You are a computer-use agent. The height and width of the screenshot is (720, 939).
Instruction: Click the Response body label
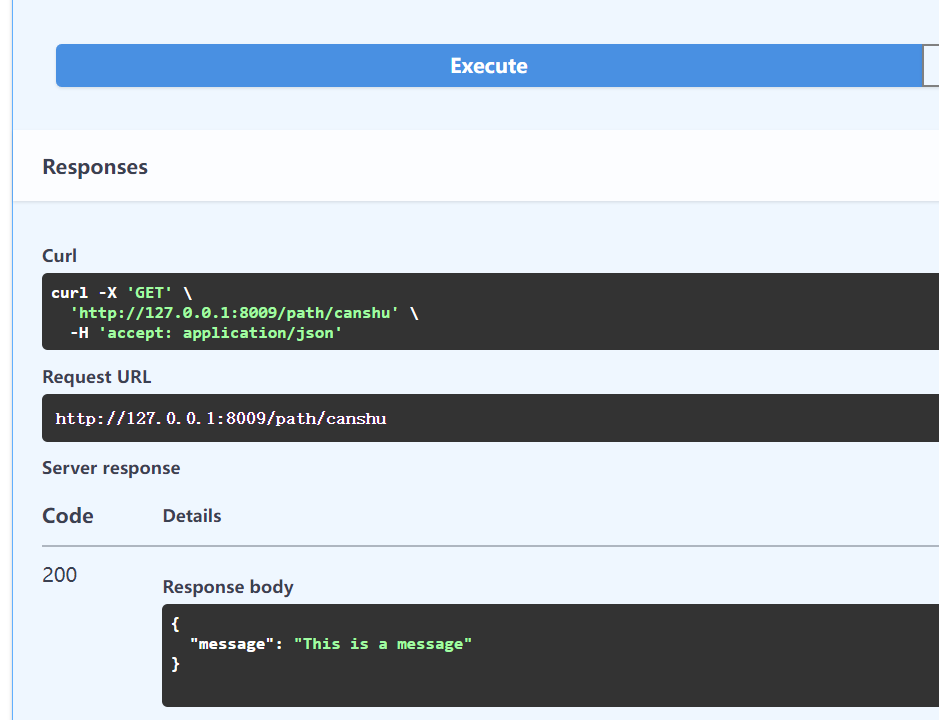click(x=228, y=586)
